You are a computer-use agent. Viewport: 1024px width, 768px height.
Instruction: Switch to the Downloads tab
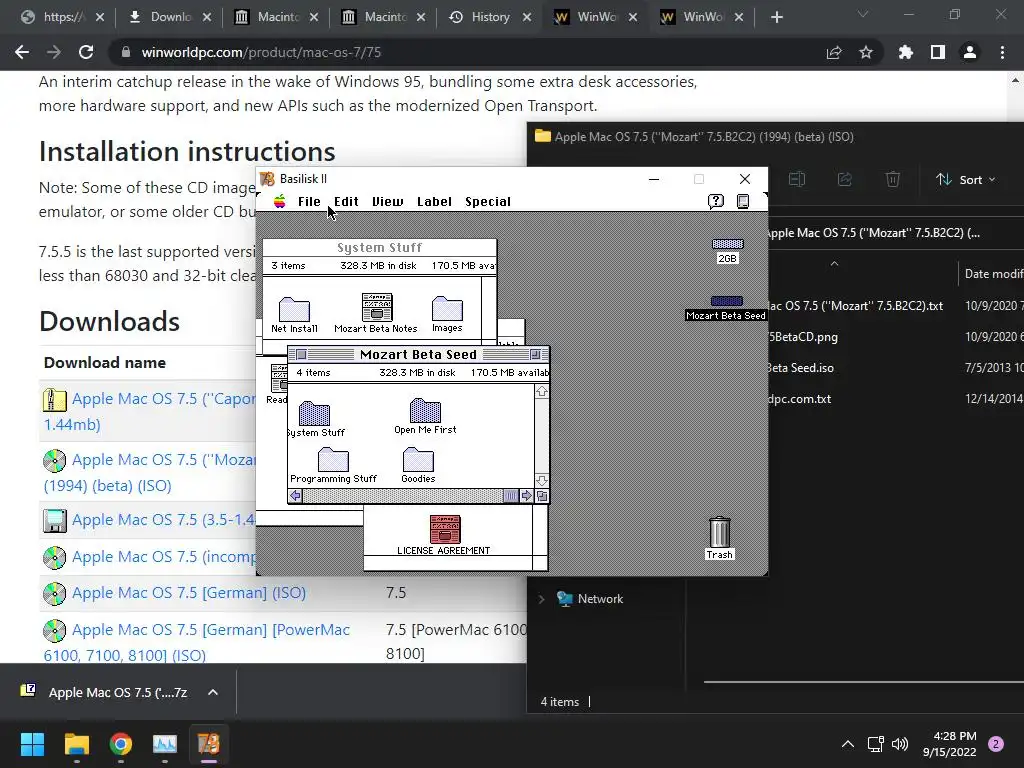pos(170,17)
